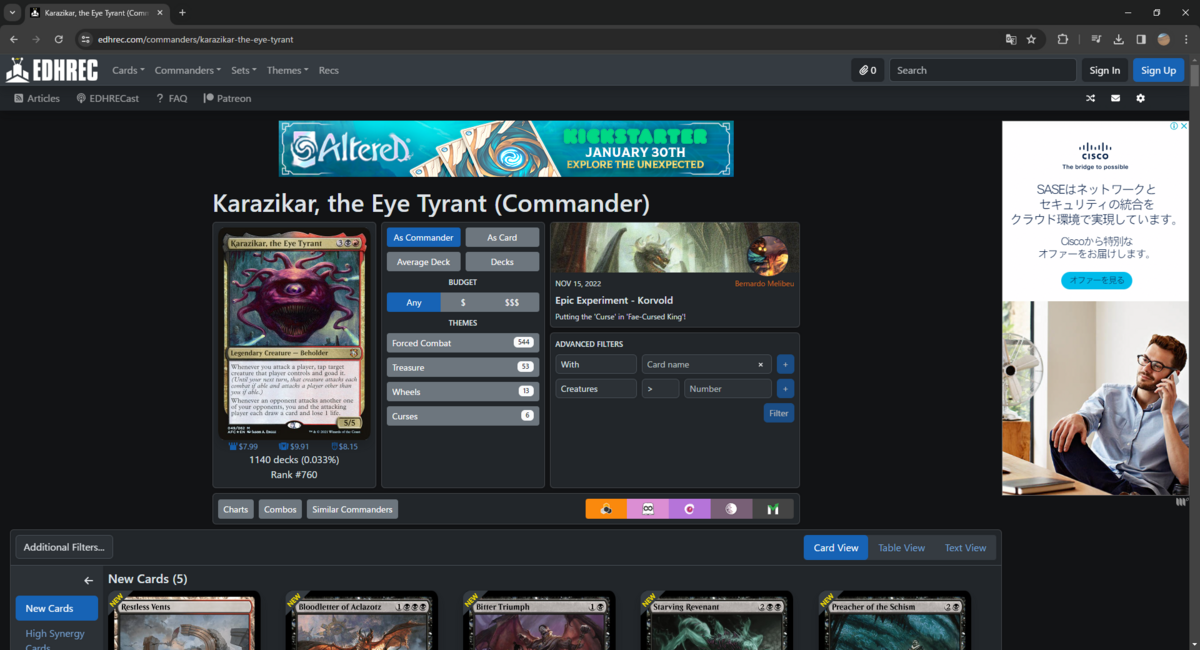Open the Average Deck page

pos(424,262)
